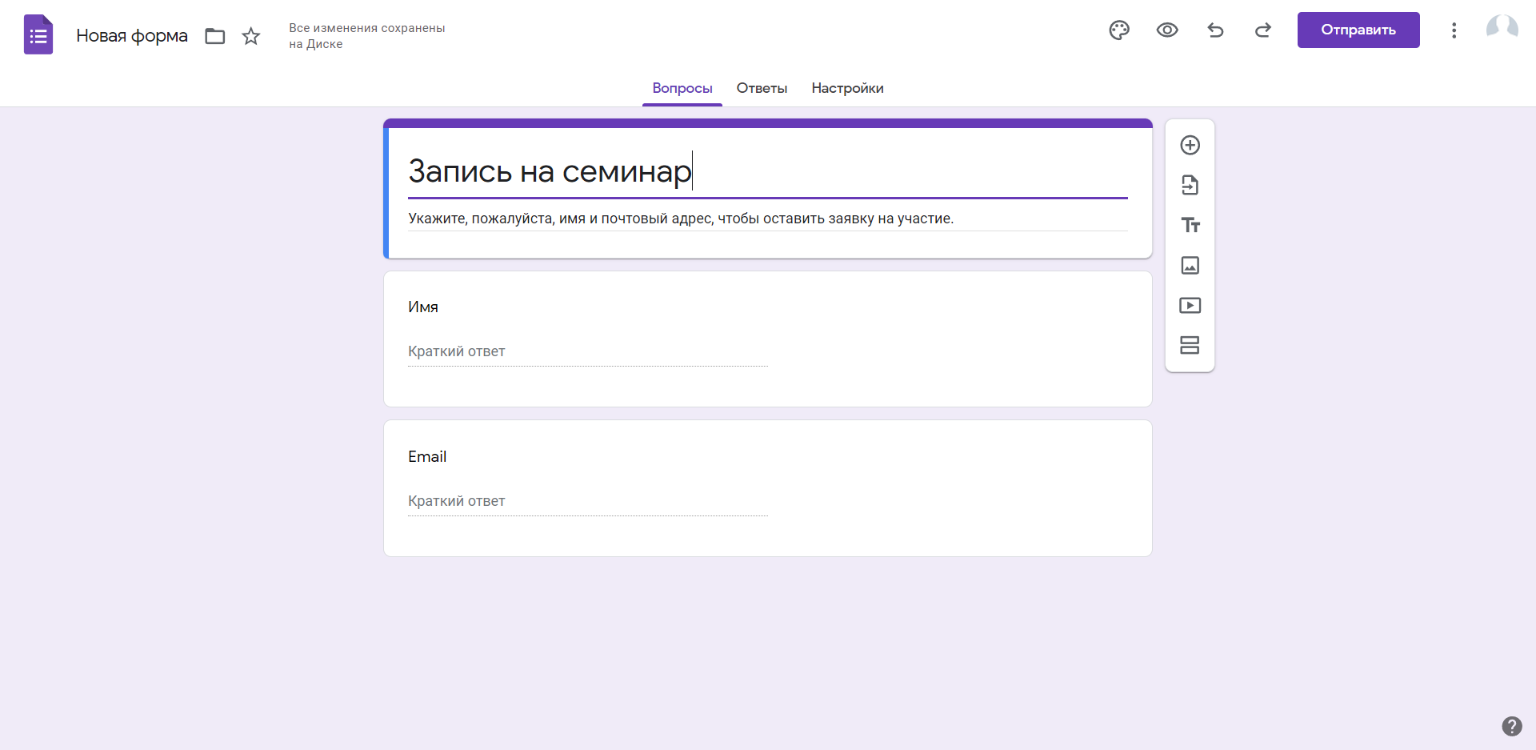Open the more options menu
The image size is (1536, 750).
tap(1454, 31)
